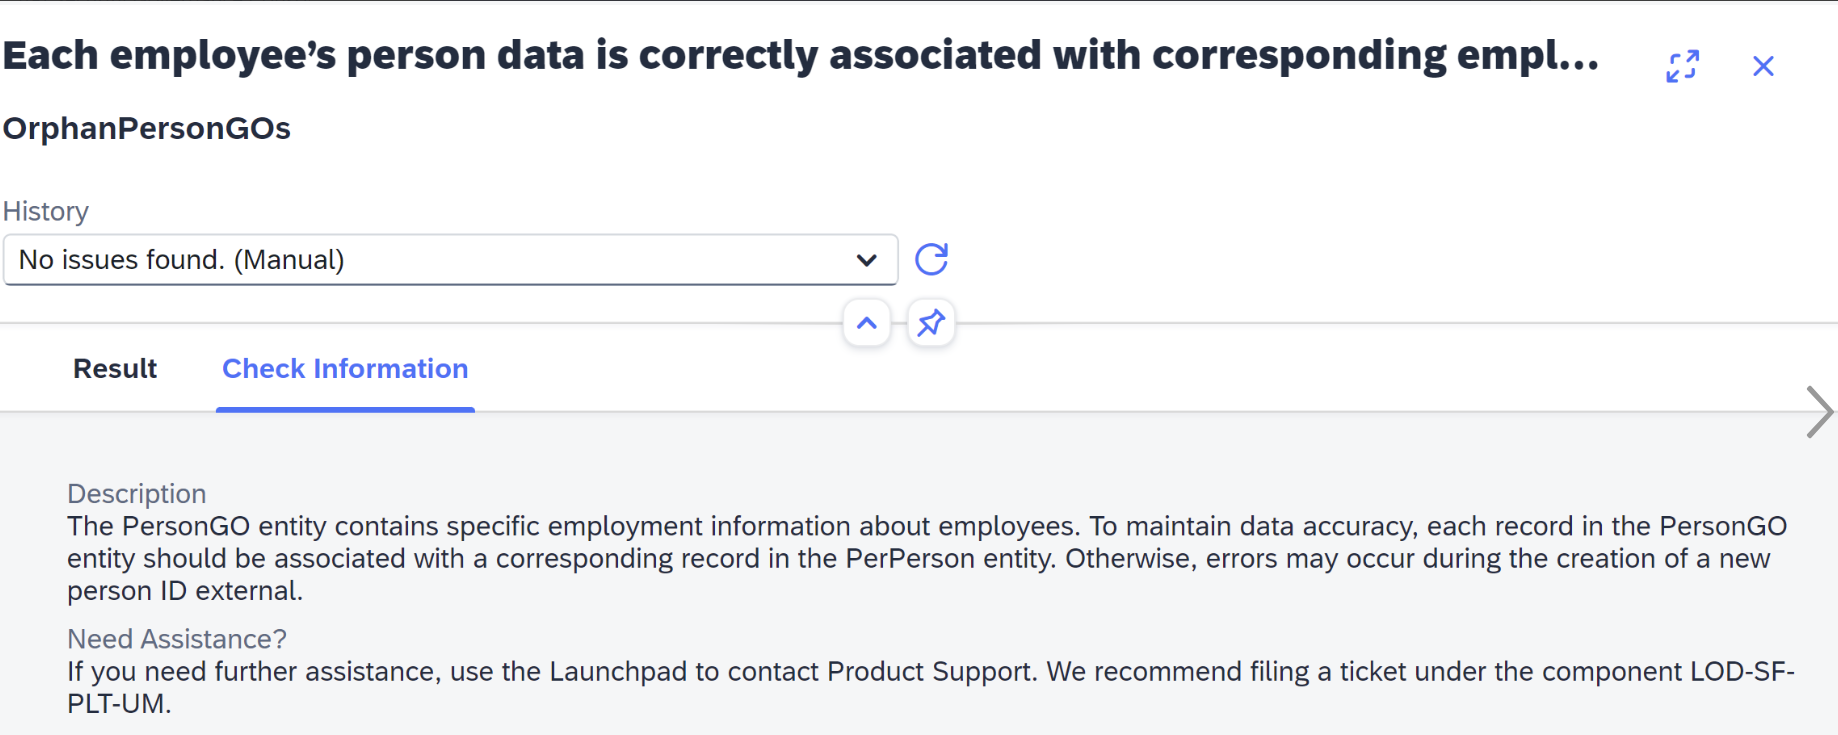Image resolution: width=1838 pixels, height=735 pixels.
Task: Click the OrphanPersonGOs subtitle
Action: [147, 129]
